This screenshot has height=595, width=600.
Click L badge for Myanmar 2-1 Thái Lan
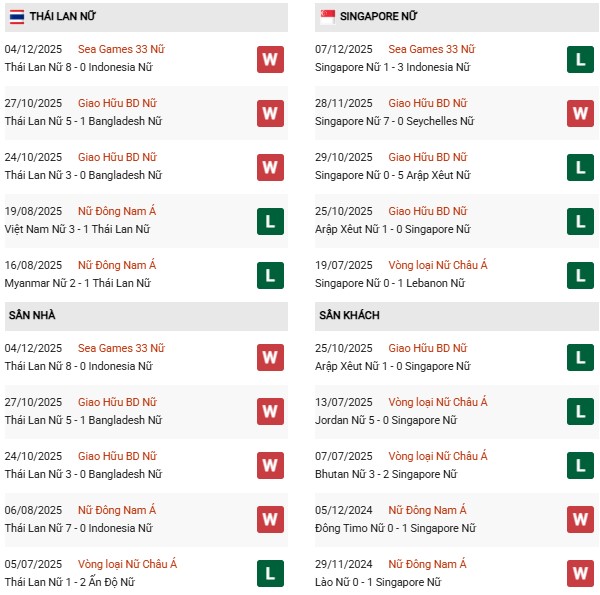tap(269, 275)
